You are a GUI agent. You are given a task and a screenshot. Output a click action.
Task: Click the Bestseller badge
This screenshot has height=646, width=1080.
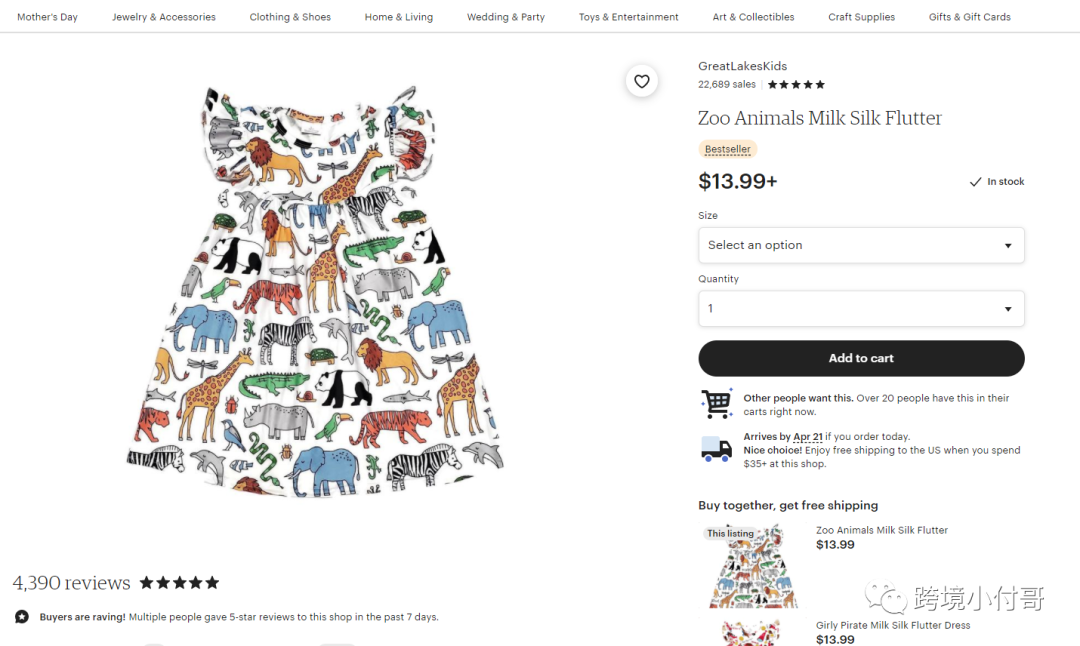pos(727,149)
